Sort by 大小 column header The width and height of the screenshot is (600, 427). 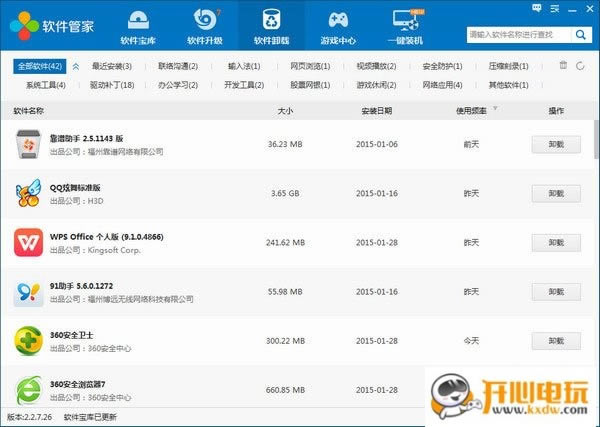coord(285,111)
